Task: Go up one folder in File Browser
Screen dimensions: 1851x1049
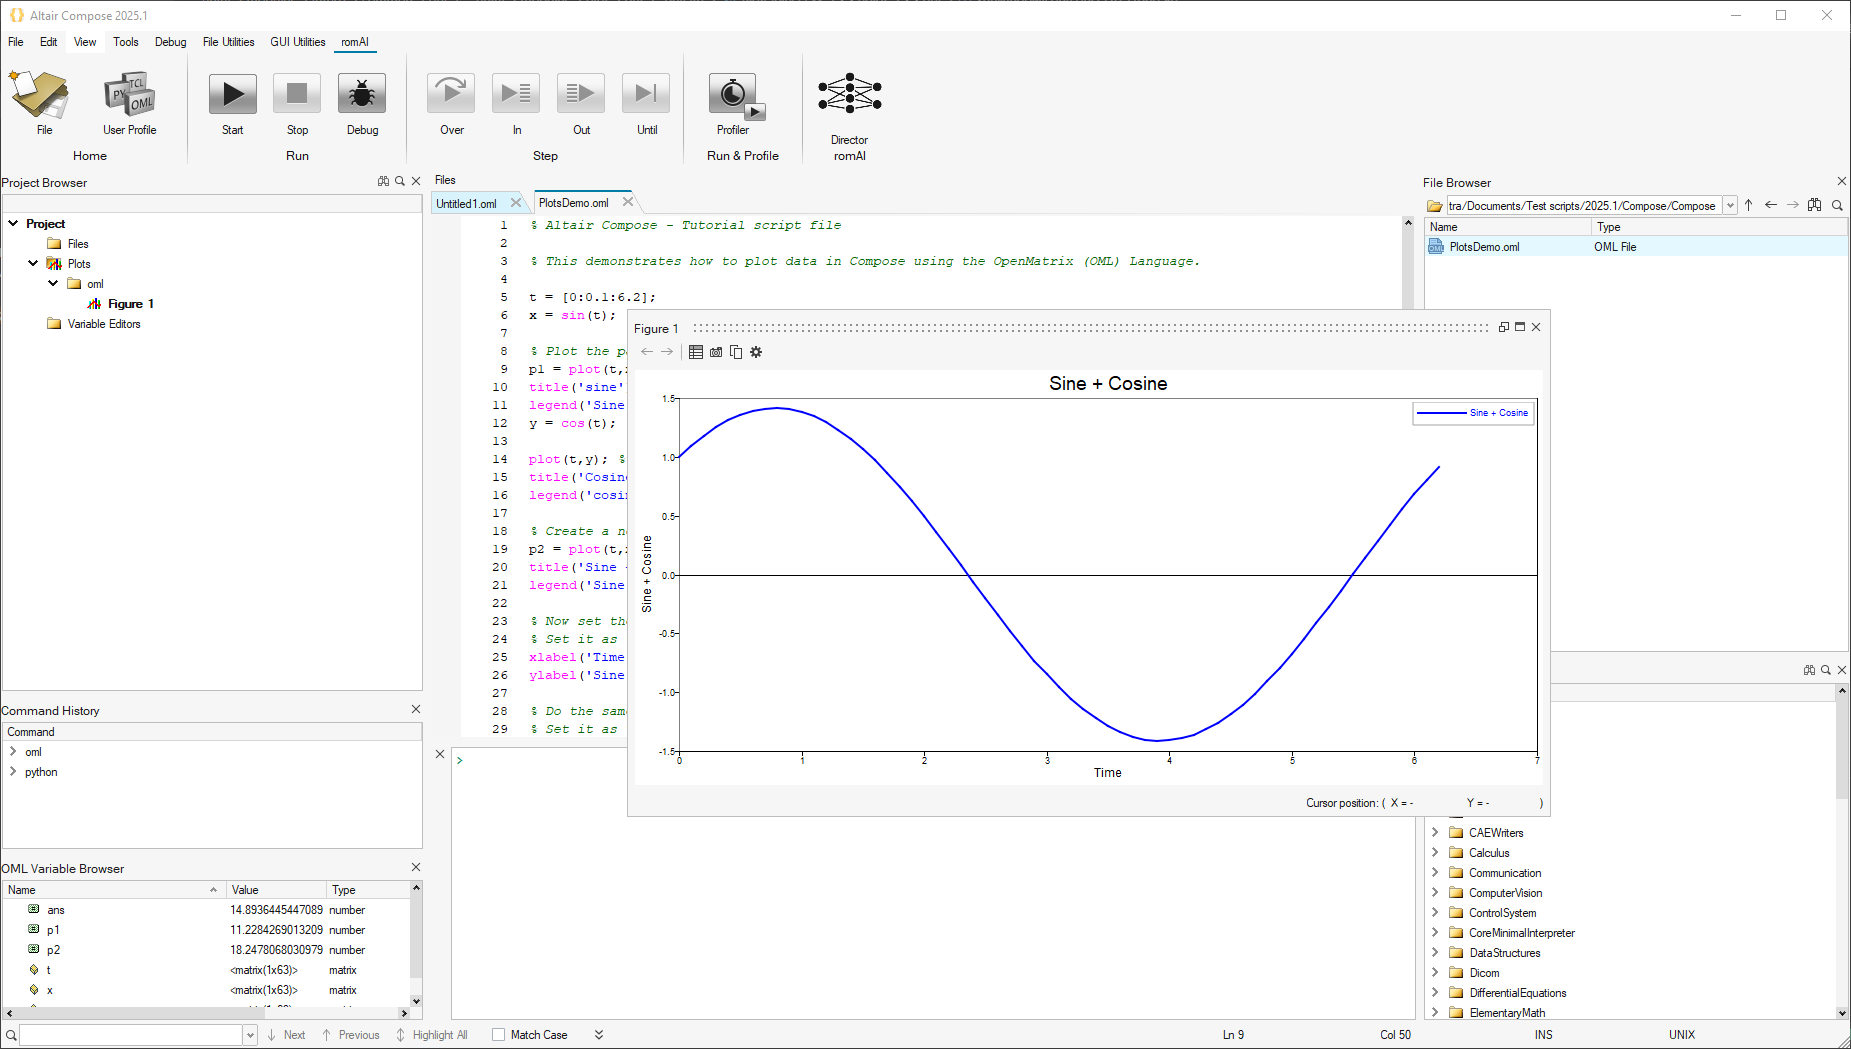Action: [x=1749, y=205]
